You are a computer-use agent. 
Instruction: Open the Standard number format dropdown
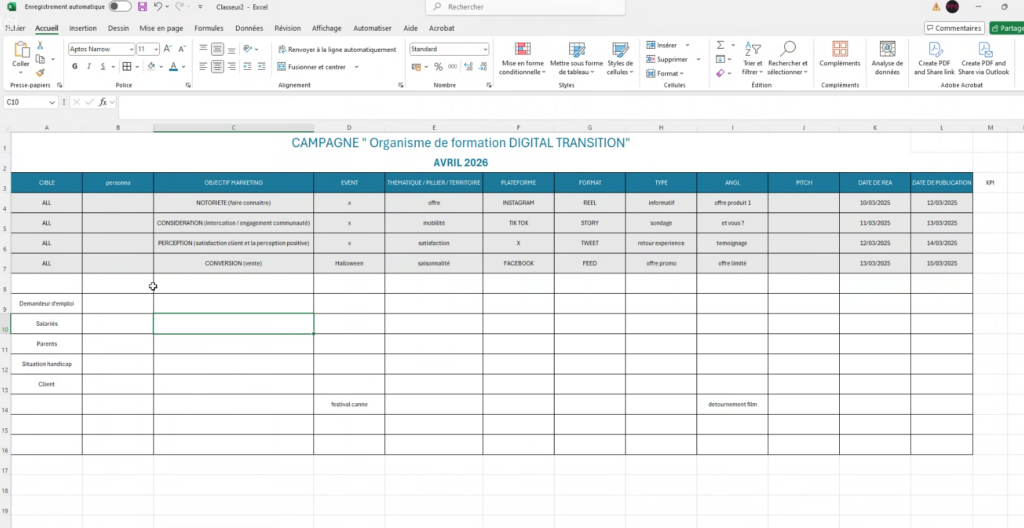pyautogui.click(x=486, y=49)
